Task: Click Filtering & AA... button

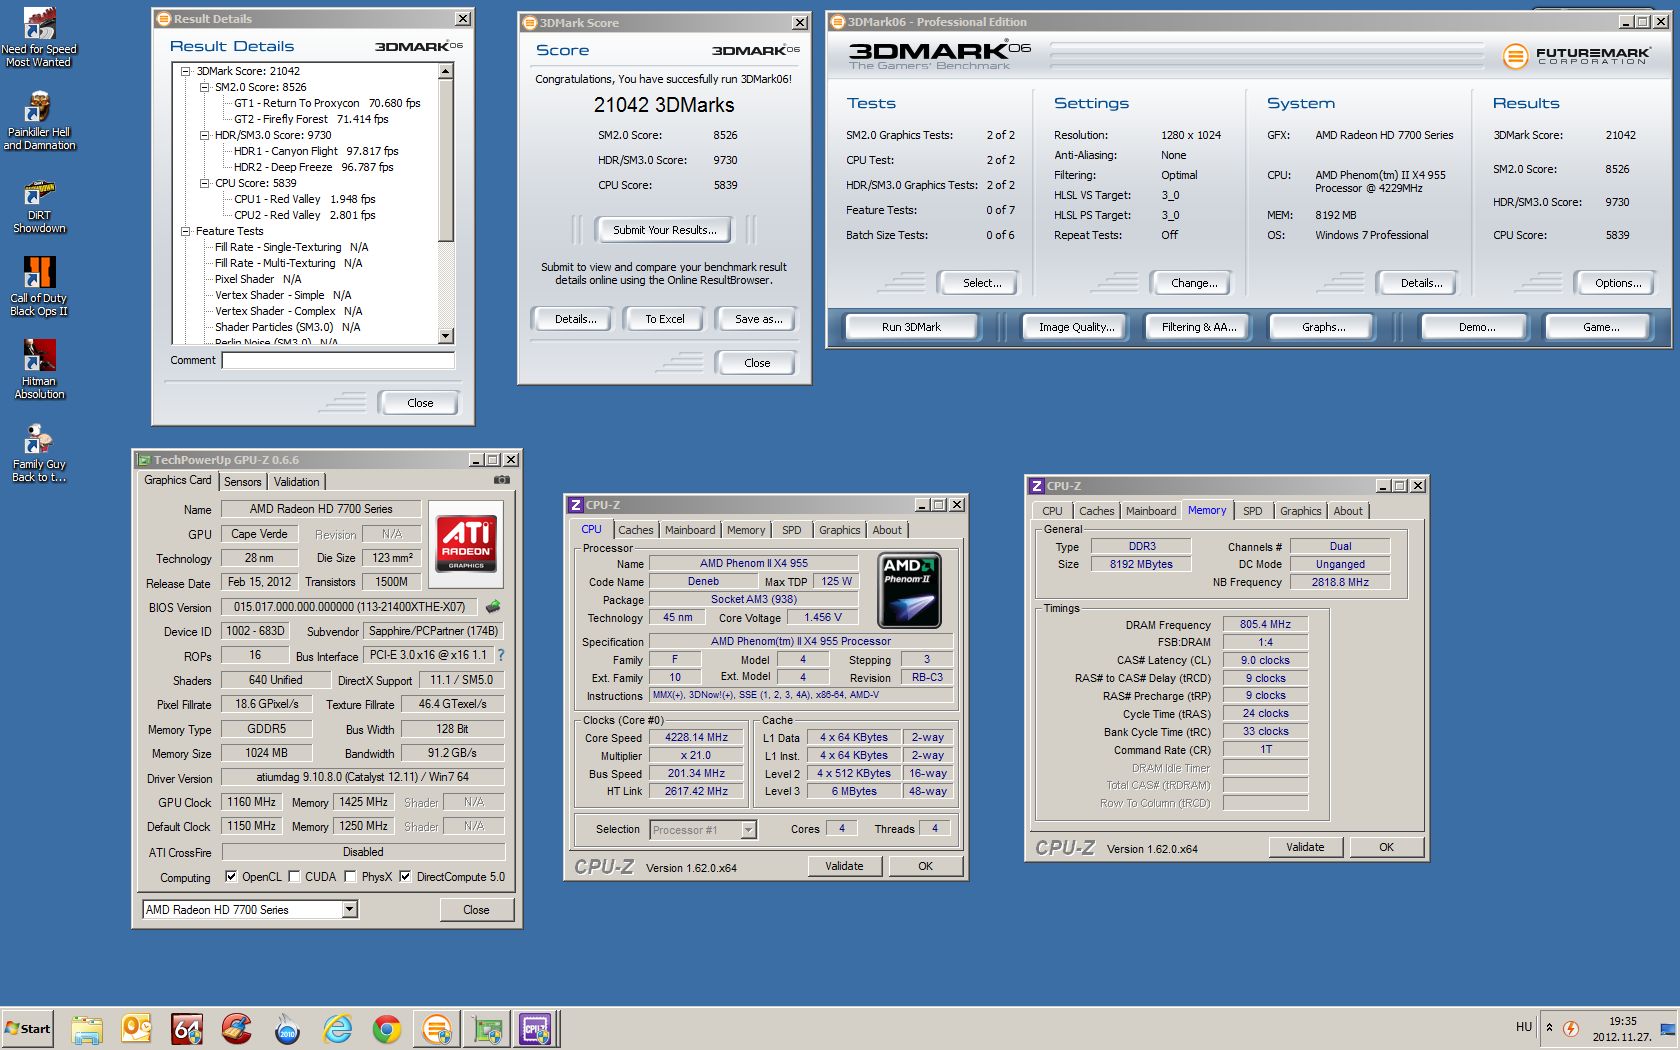Action: click(1199, 327)
